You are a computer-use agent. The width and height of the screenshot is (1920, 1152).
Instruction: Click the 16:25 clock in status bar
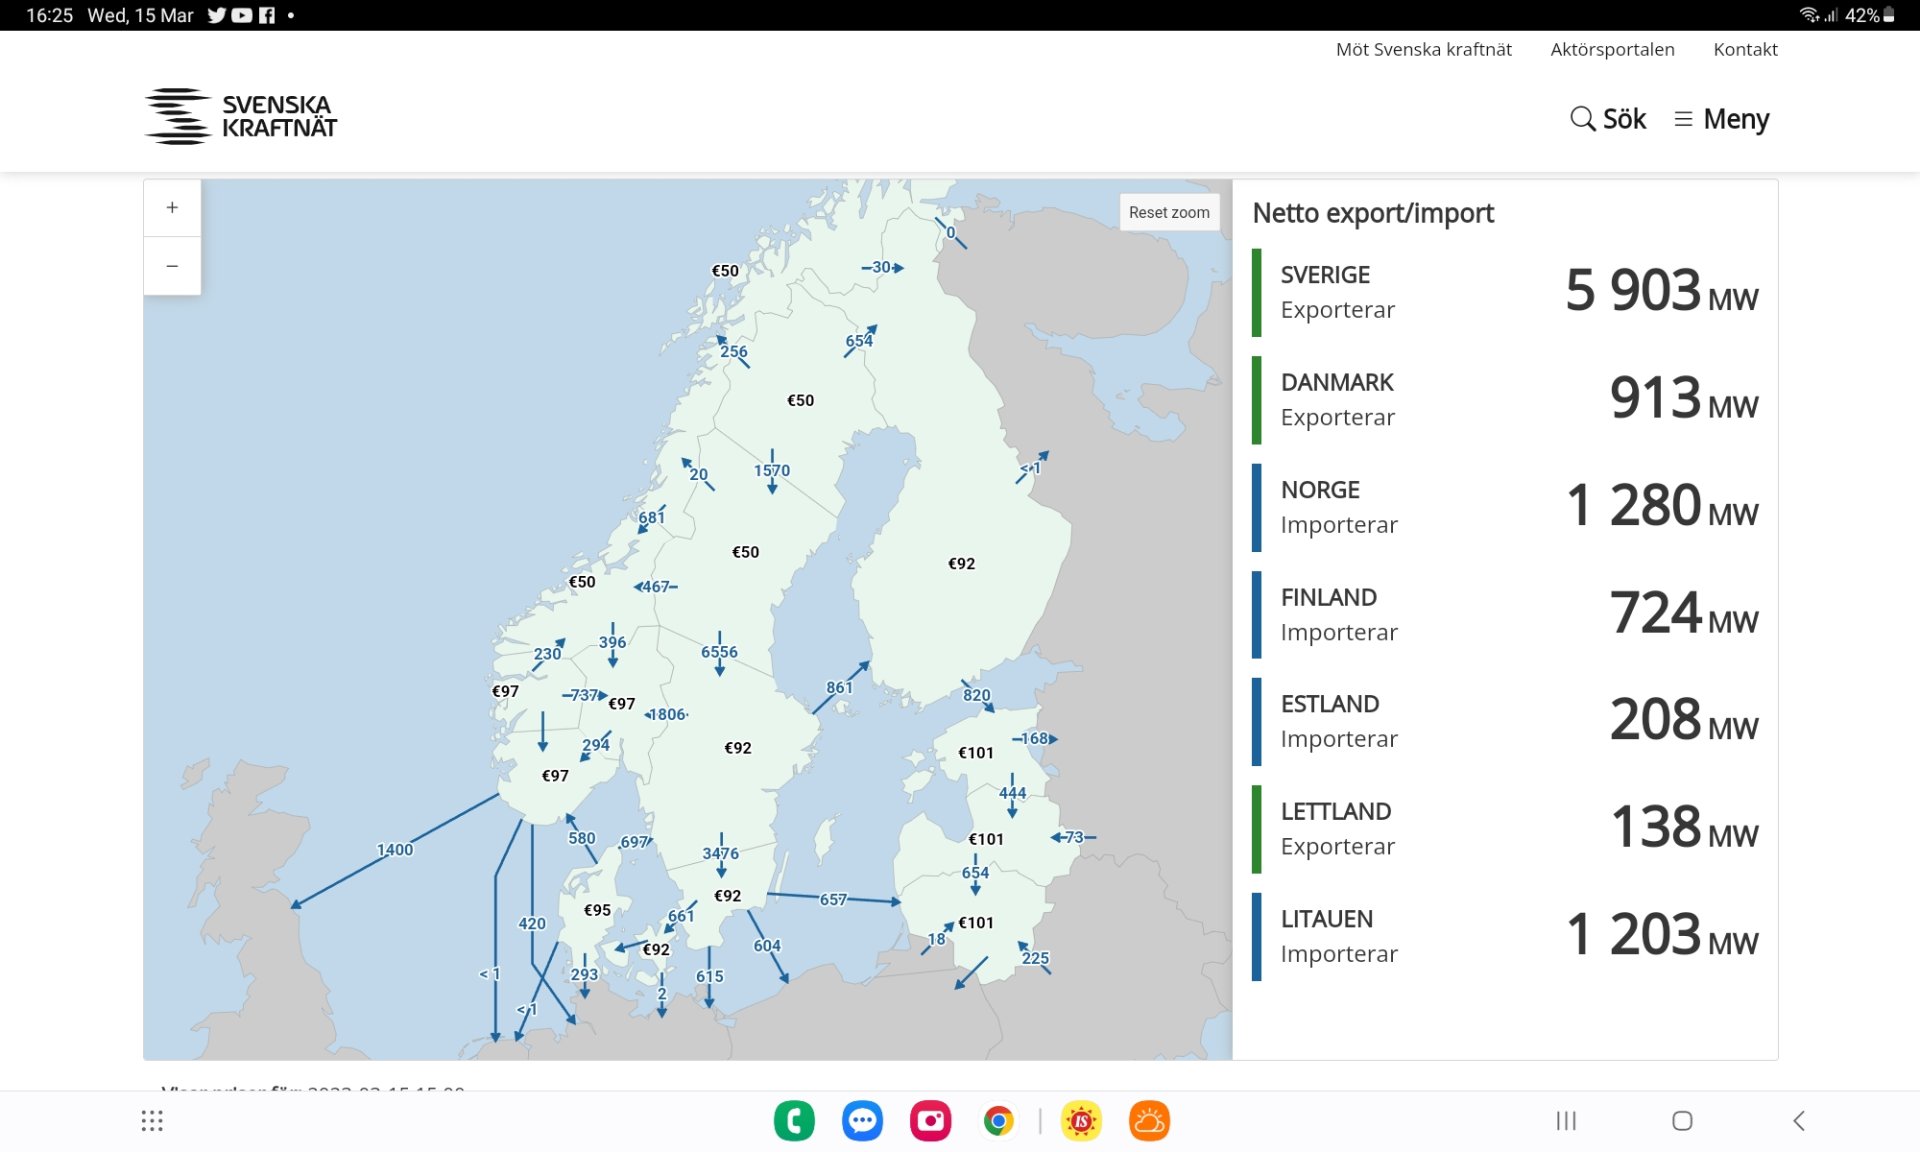tap(49, 15)
